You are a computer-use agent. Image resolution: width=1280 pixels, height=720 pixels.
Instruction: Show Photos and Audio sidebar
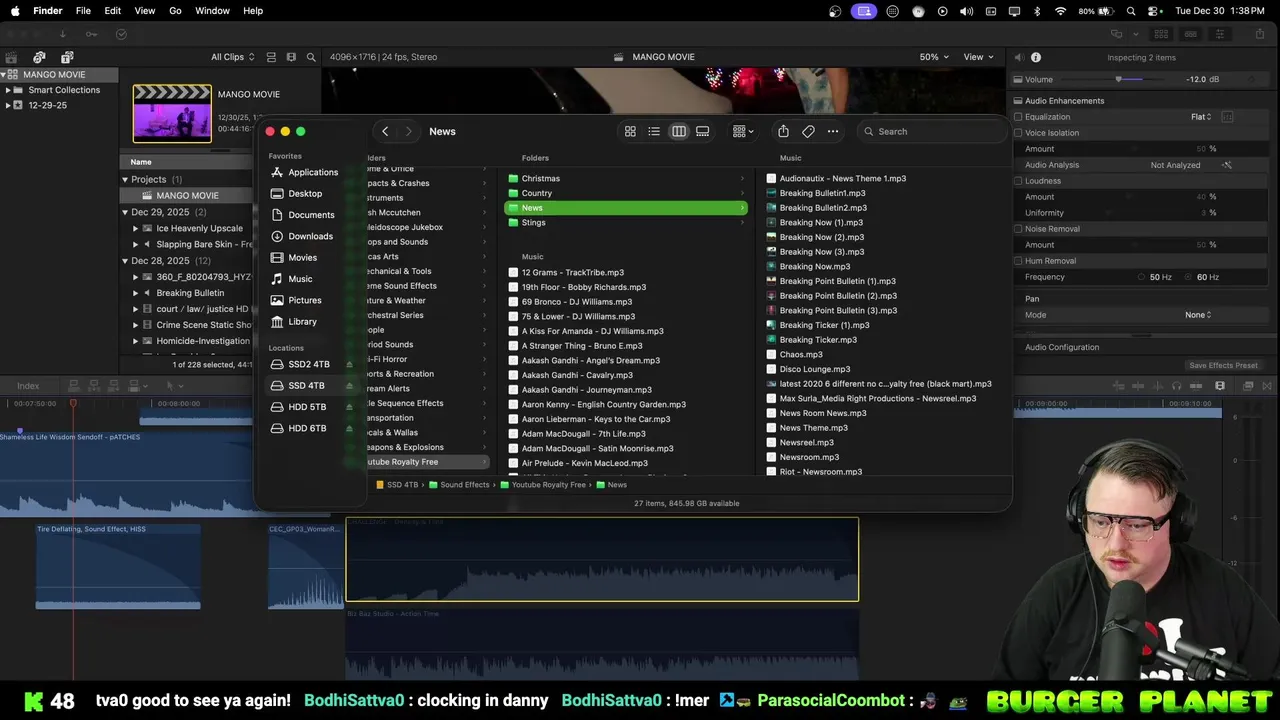pos(39,57)
